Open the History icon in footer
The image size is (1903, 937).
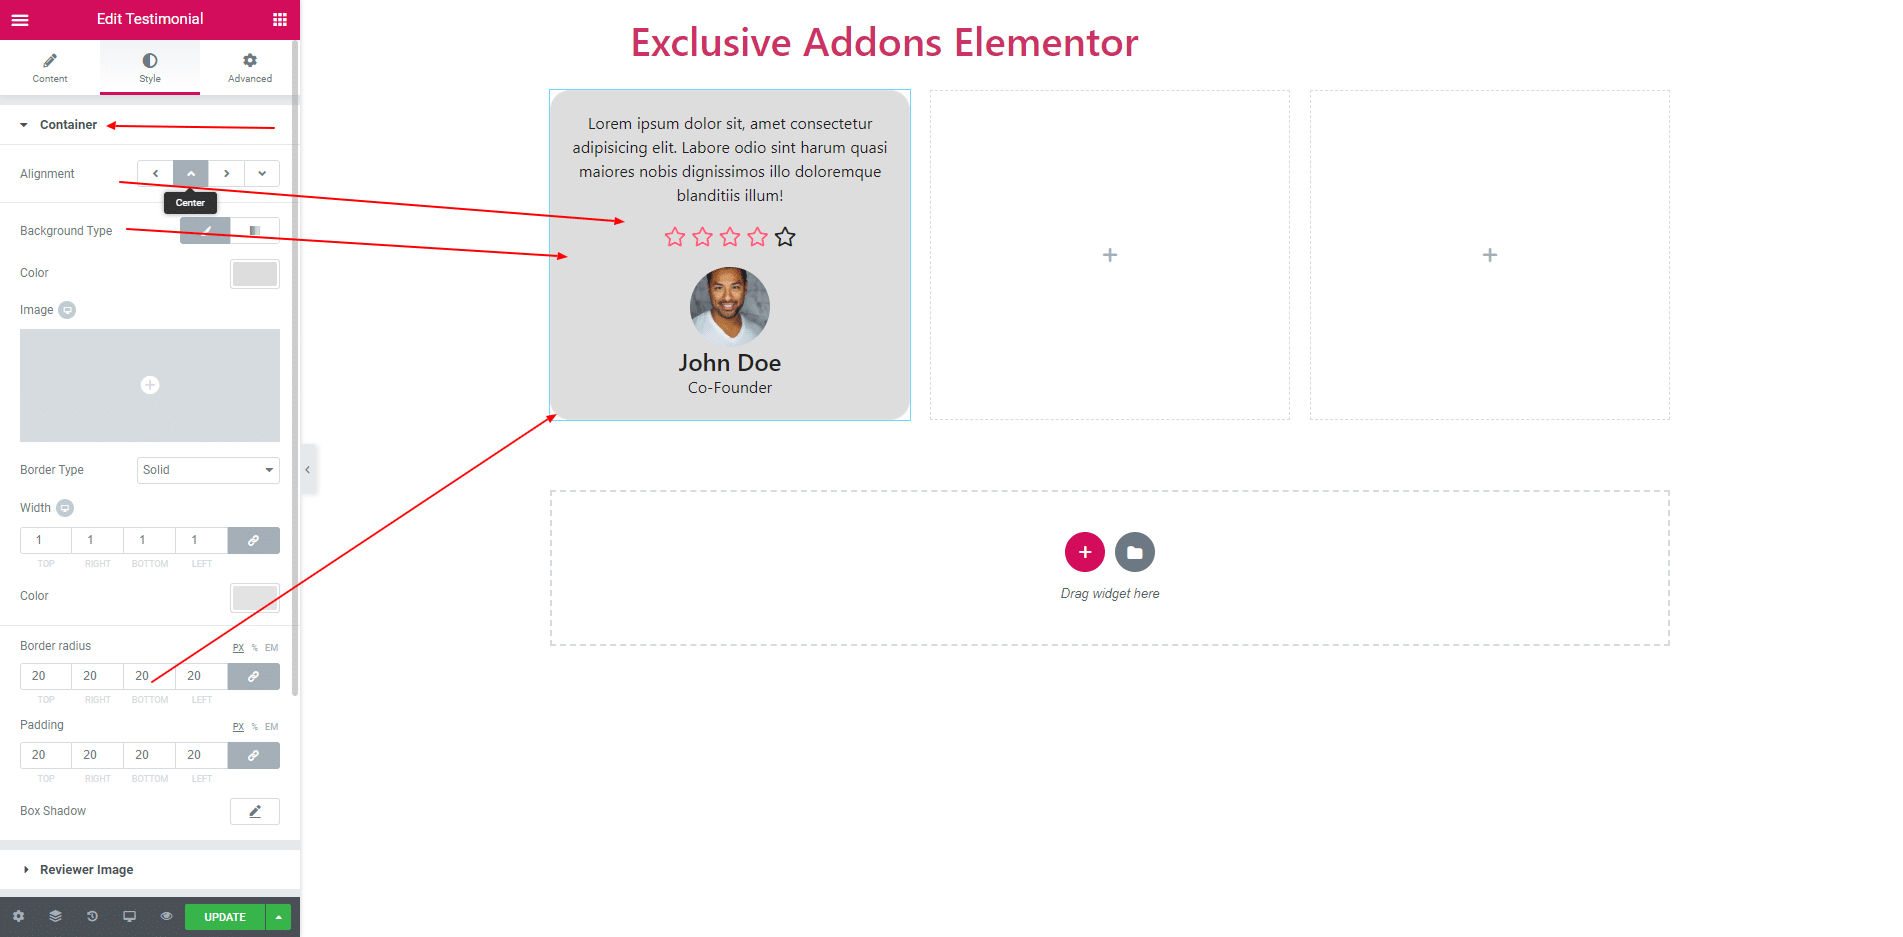click(92, 916)
